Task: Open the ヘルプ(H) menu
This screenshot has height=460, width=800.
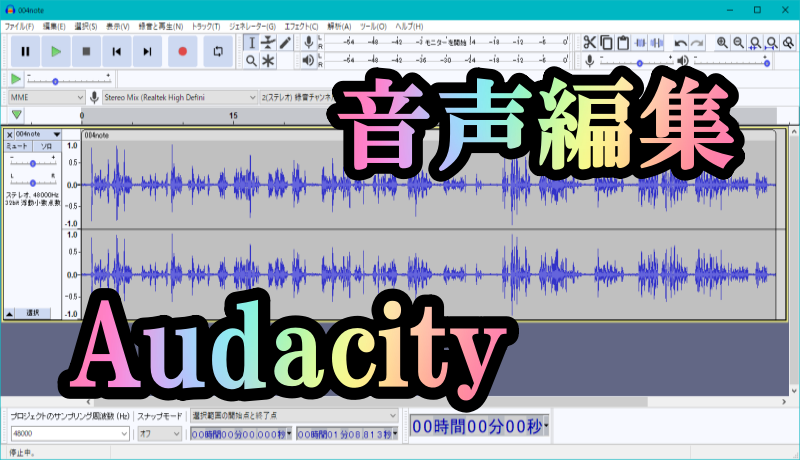Action: pos(409,26)
